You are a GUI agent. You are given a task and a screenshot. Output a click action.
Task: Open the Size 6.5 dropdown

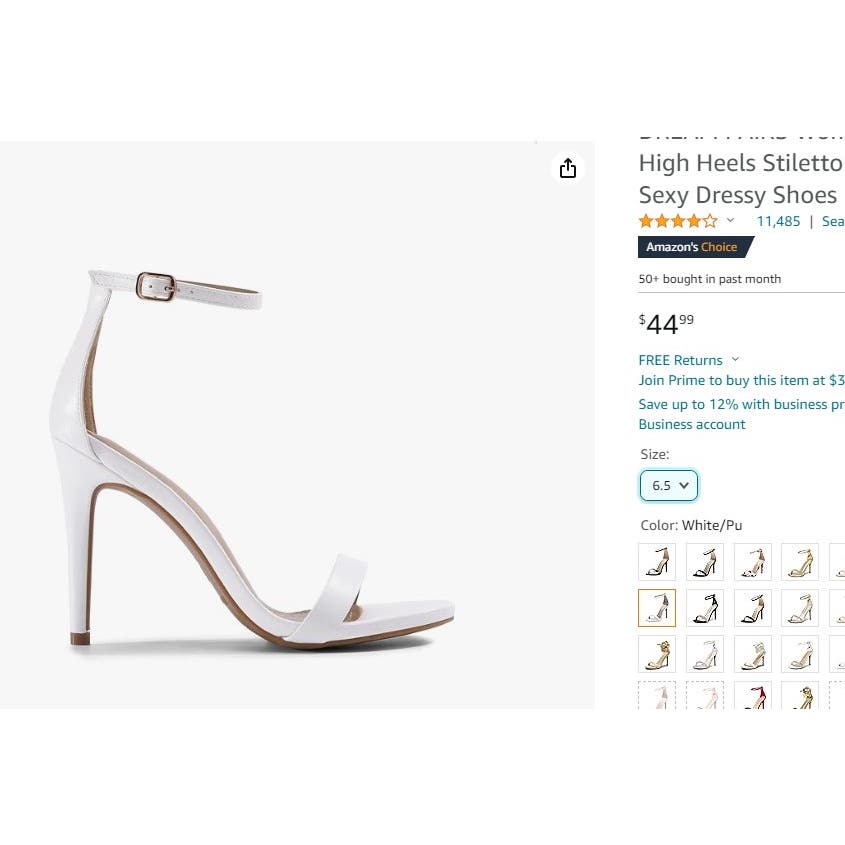click(x=669, y=486)
